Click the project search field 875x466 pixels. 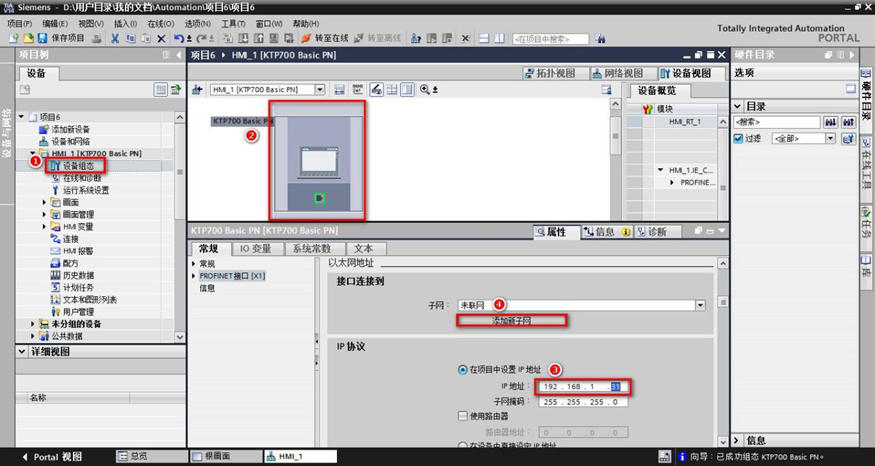click(551, 39)
